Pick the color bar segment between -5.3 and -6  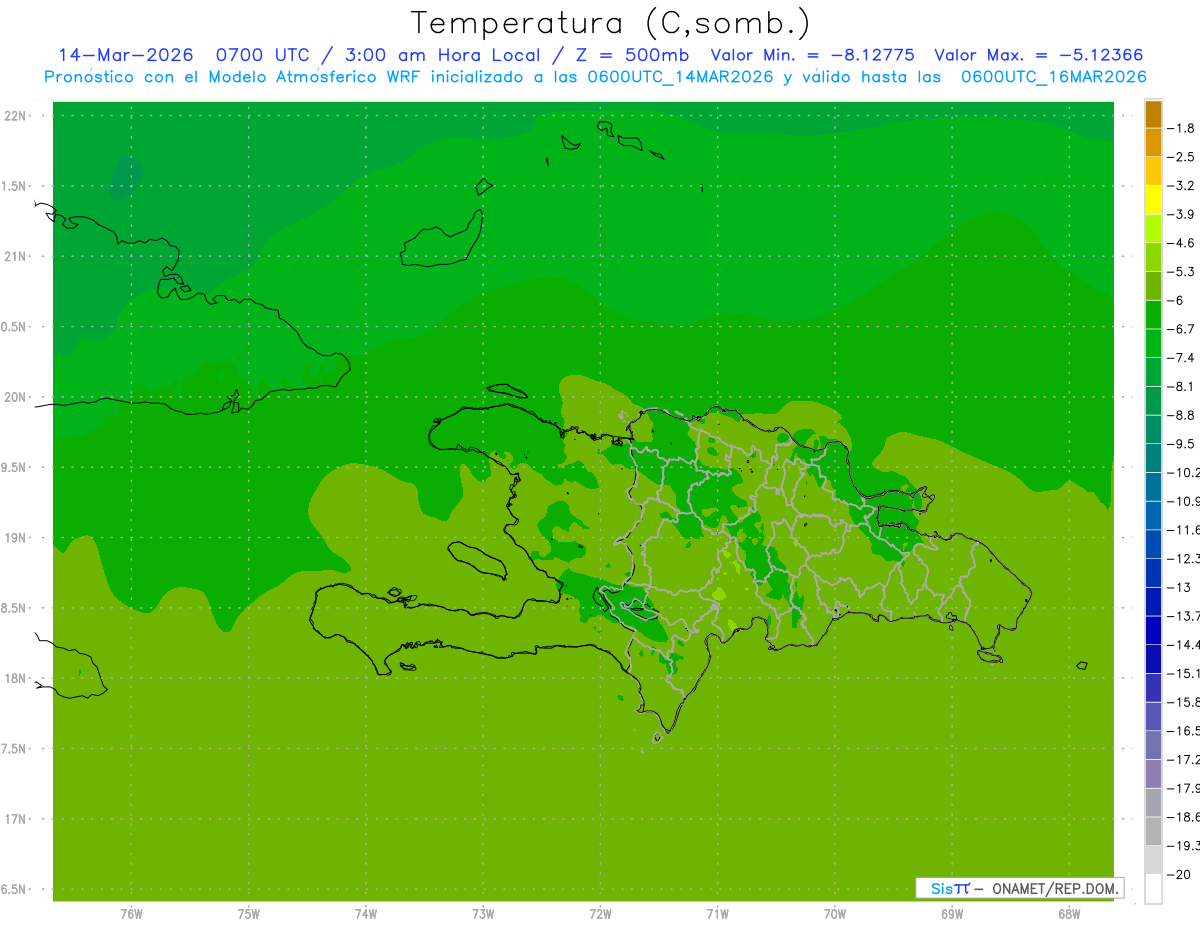(1153, 286)
